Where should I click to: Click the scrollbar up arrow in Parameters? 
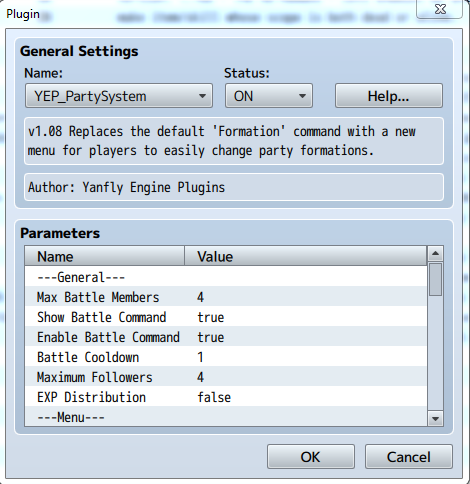click(435, 254)
